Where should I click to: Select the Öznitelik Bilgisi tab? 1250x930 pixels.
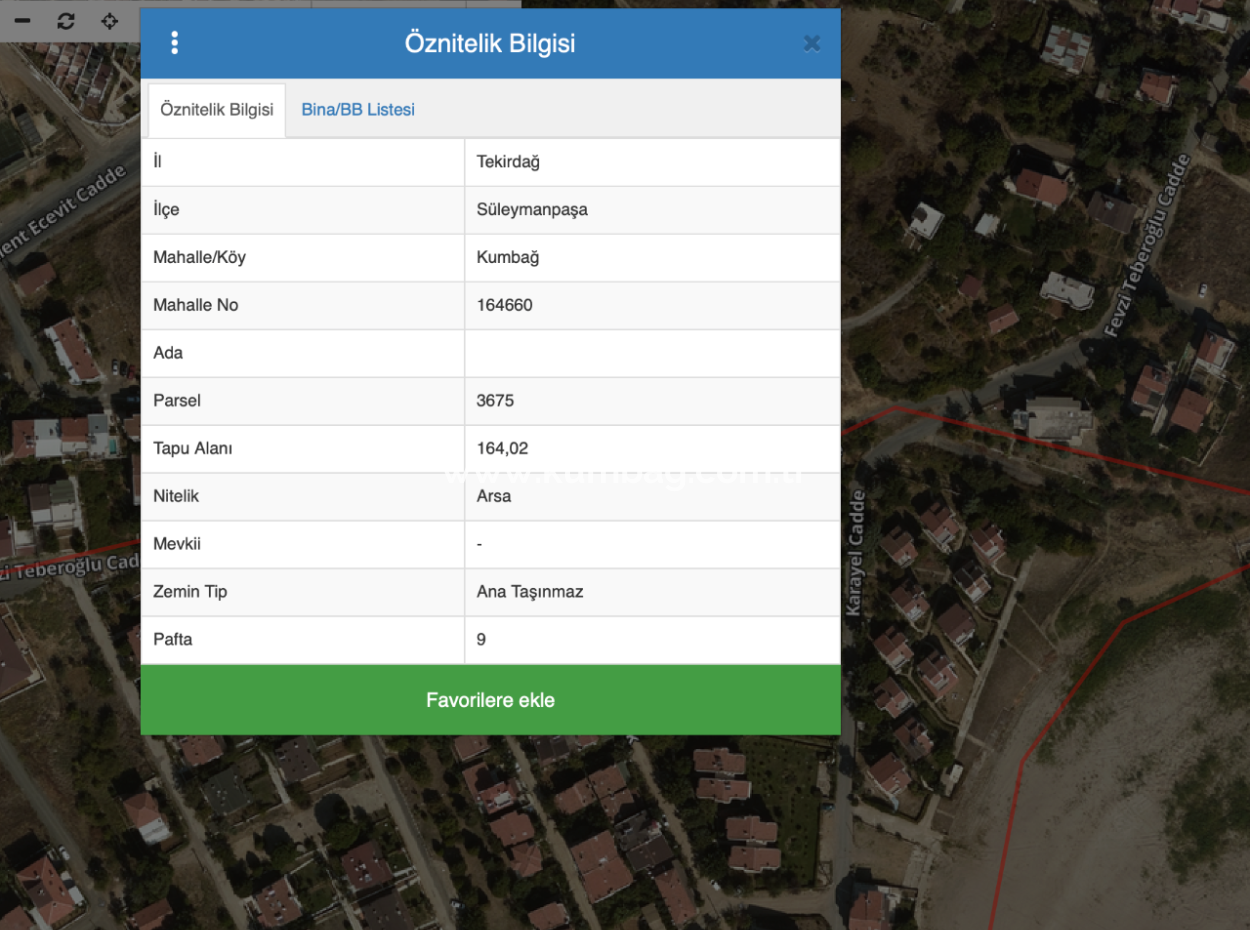click(x=216, y=110)
